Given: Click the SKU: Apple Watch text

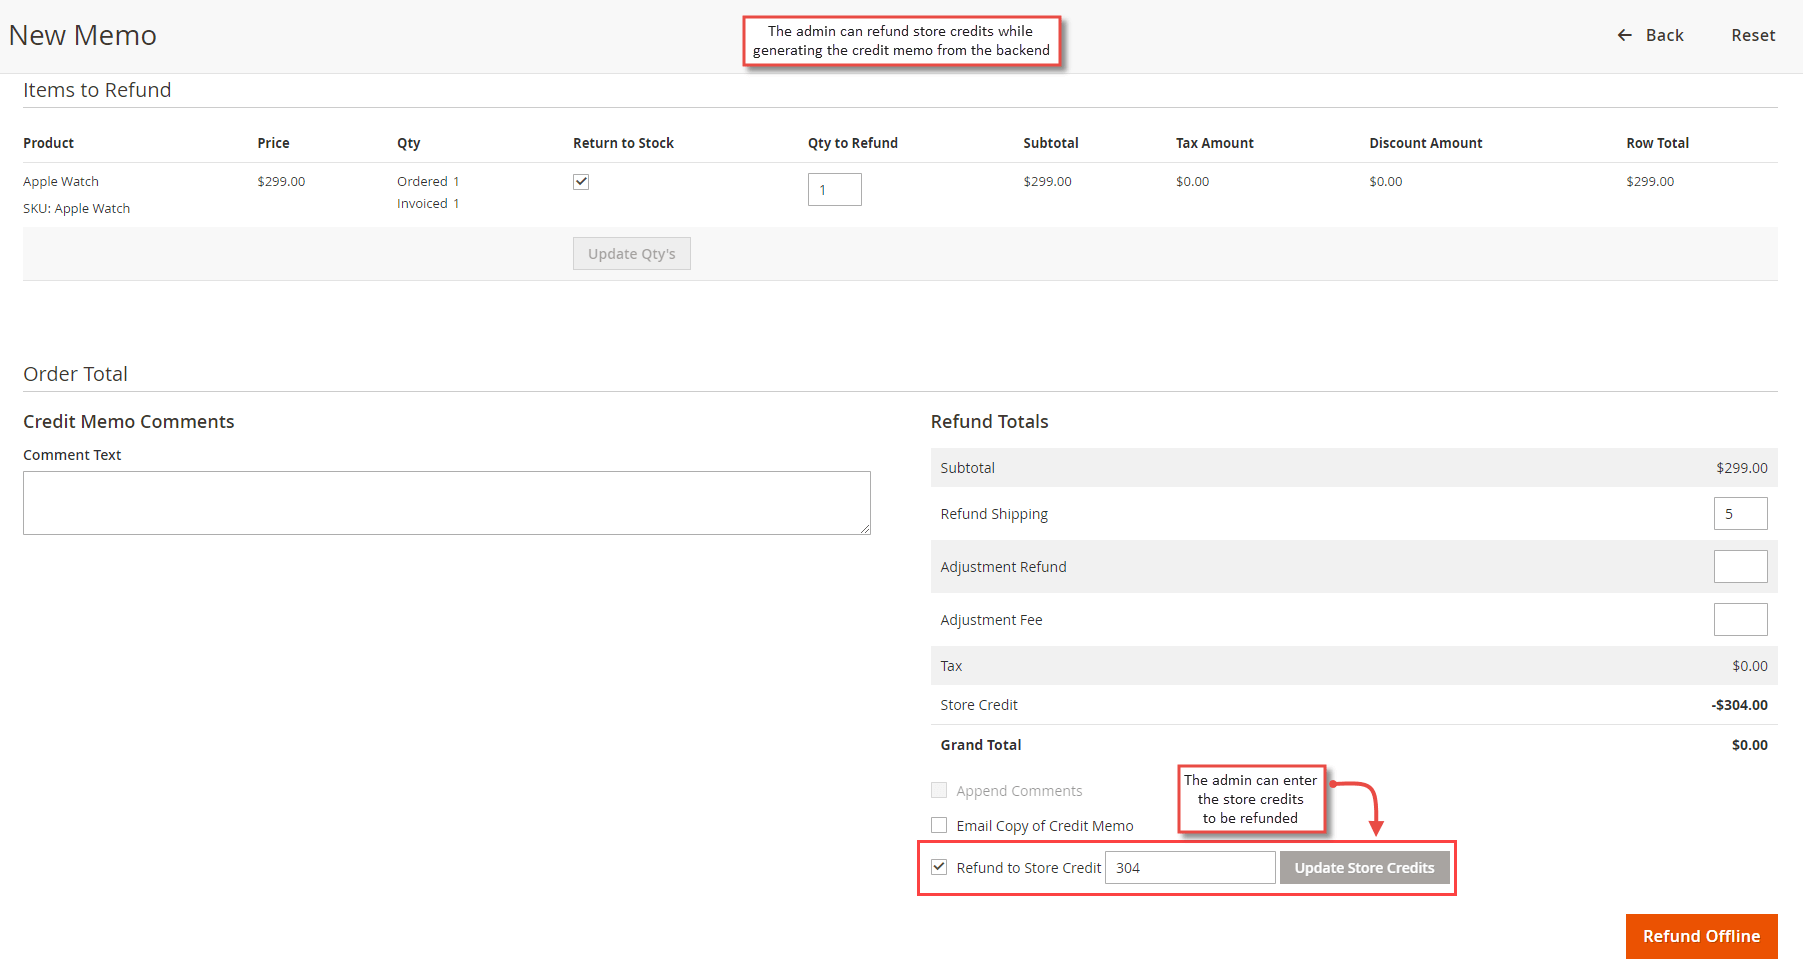Looking at the screenshot, I should click(77, 209).
